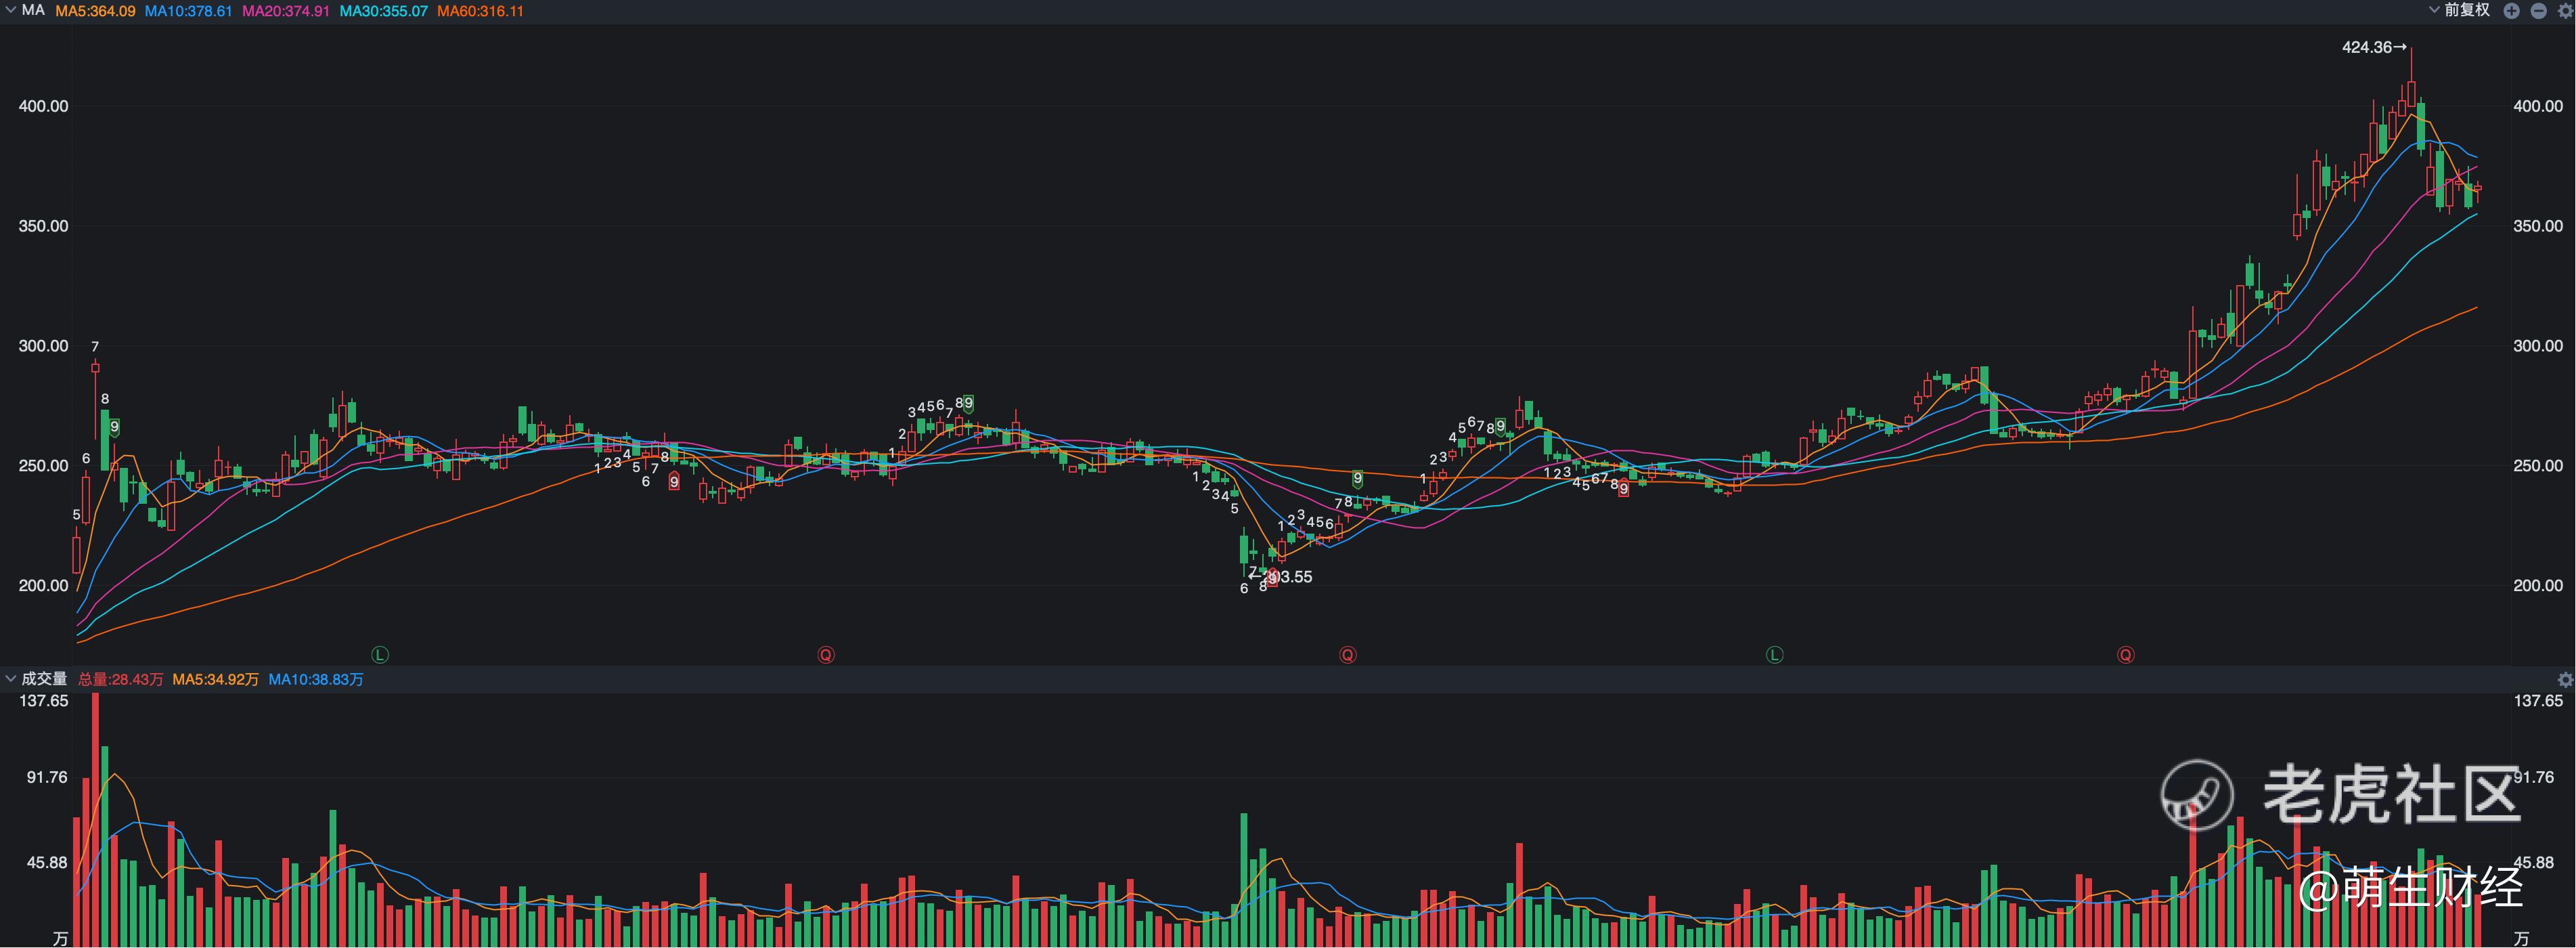Click the volume MA10:38.83万 label
Screen dimensions: 2576x948
coord(315,679)
